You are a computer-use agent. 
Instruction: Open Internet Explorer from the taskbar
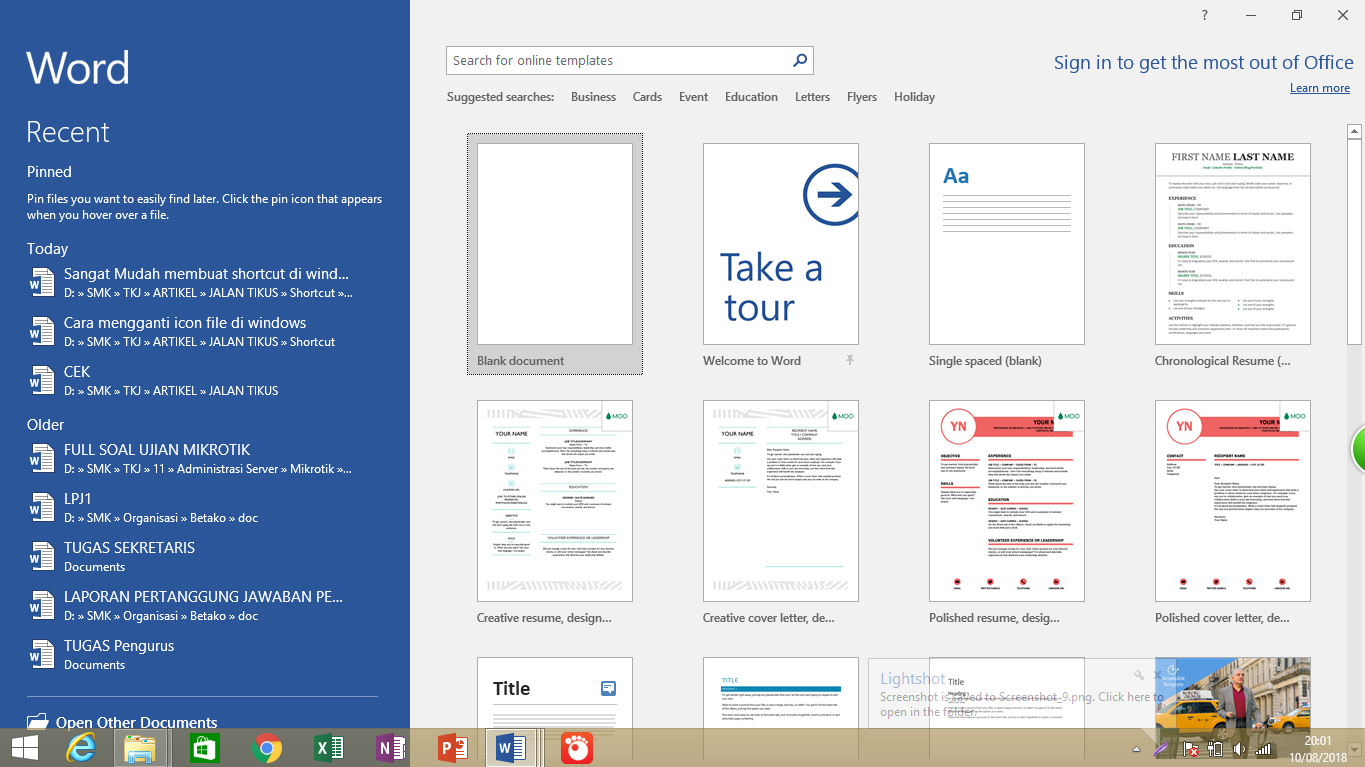click(x=82, y=748)
